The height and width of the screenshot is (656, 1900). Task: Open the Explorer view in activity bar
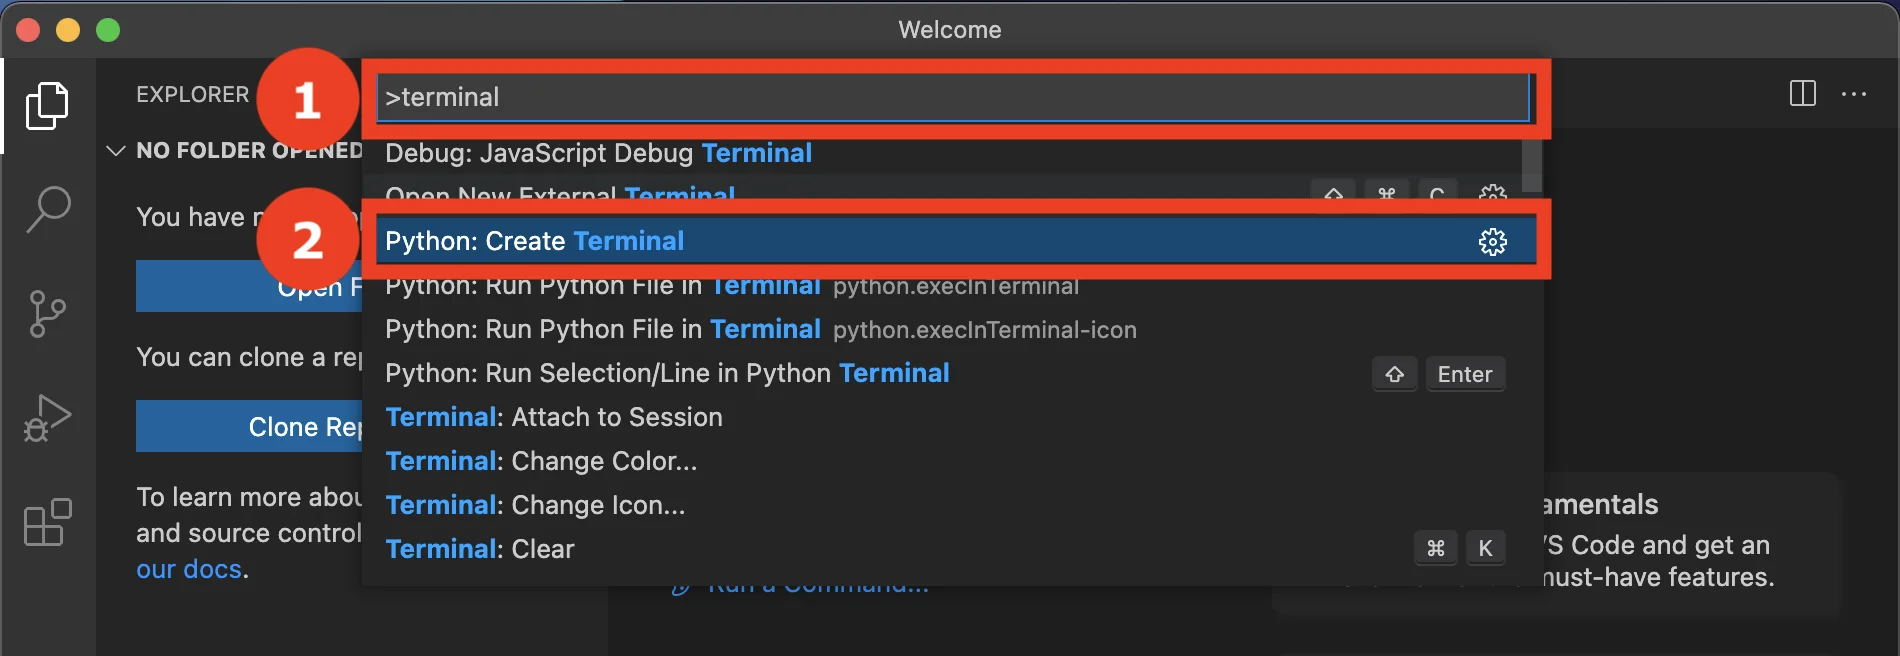click(47, 105)
